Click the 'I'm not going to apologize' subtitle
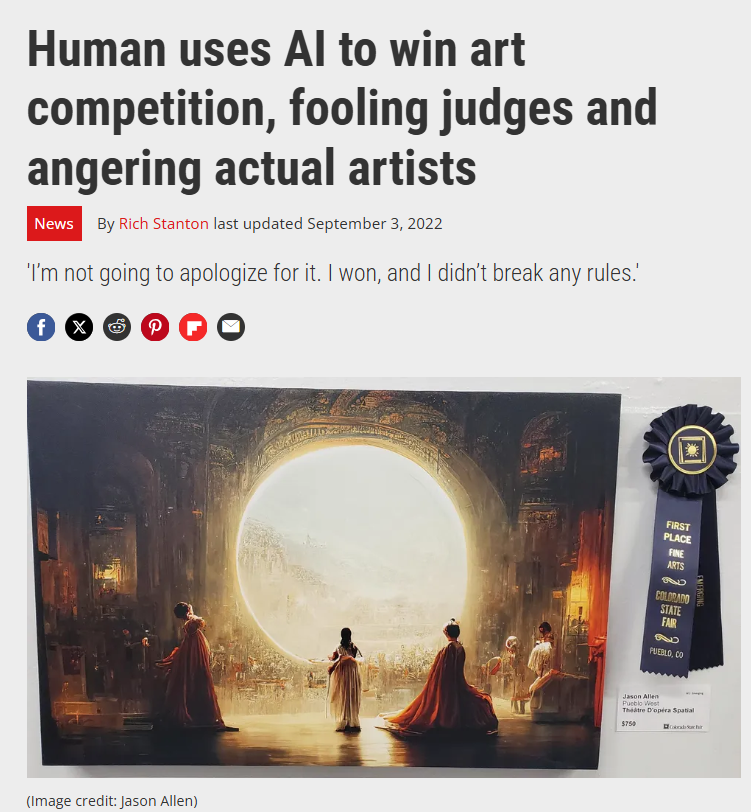The height and width of the screenshot is (812, 751). tap(333, 273)
